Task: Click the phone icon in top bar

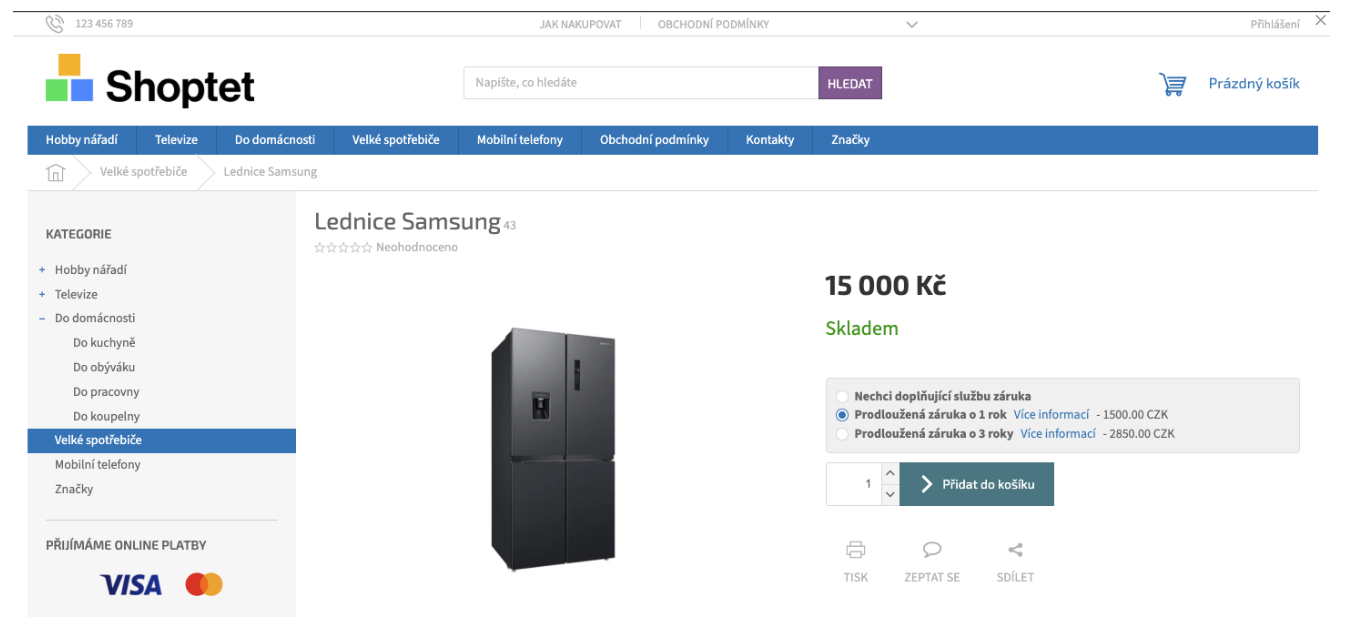Action: pos(55,24)
